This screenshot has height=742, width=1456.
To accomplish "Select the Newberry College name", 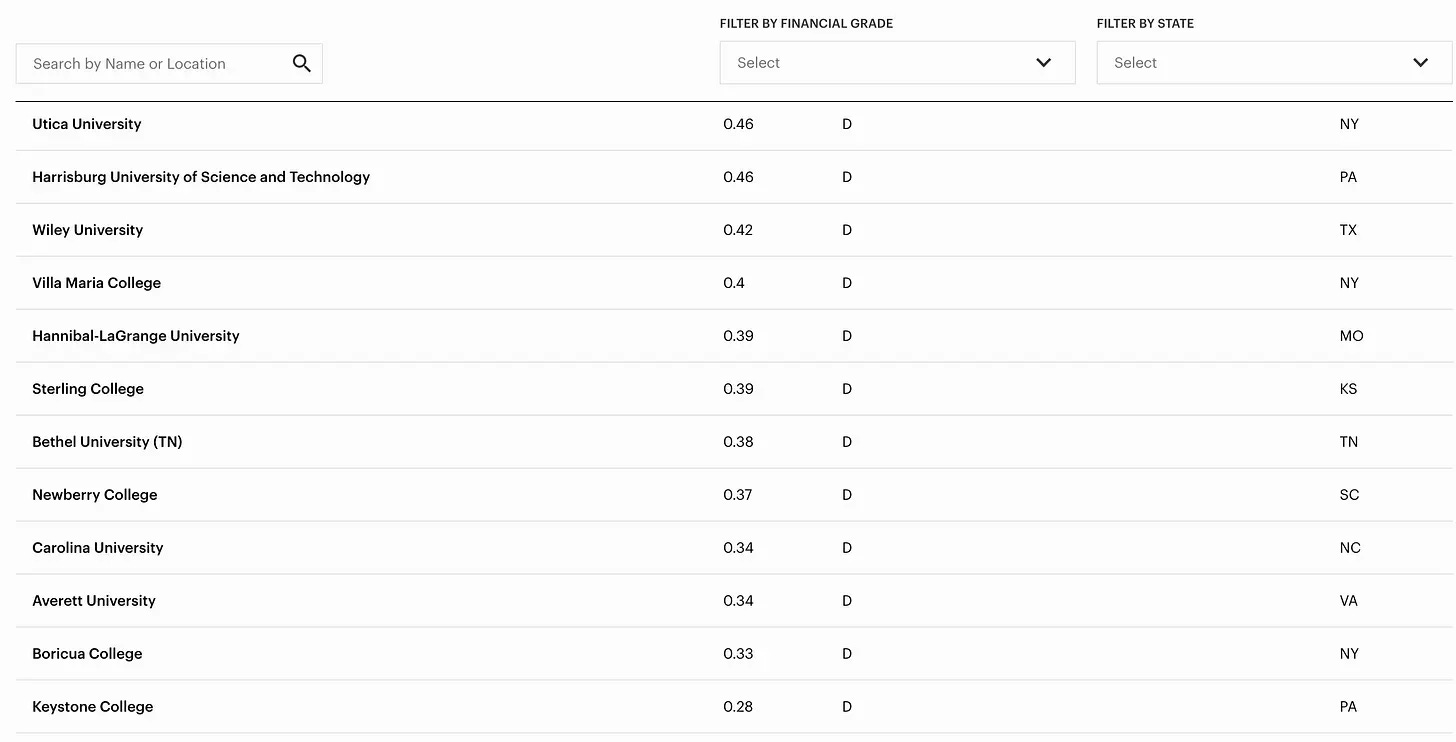I will tap(95, 495).
